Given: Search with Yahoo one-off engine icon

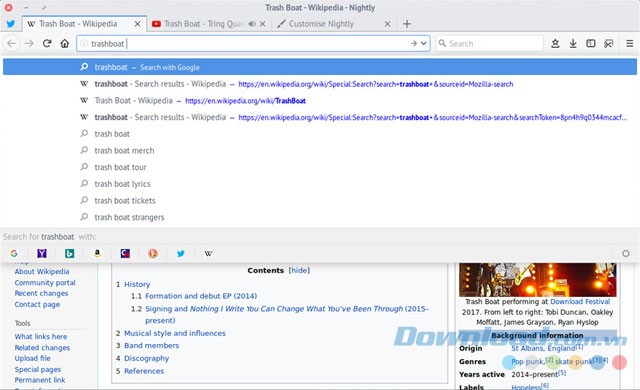Looking at the screenshot, I should [x=42, y=253].
